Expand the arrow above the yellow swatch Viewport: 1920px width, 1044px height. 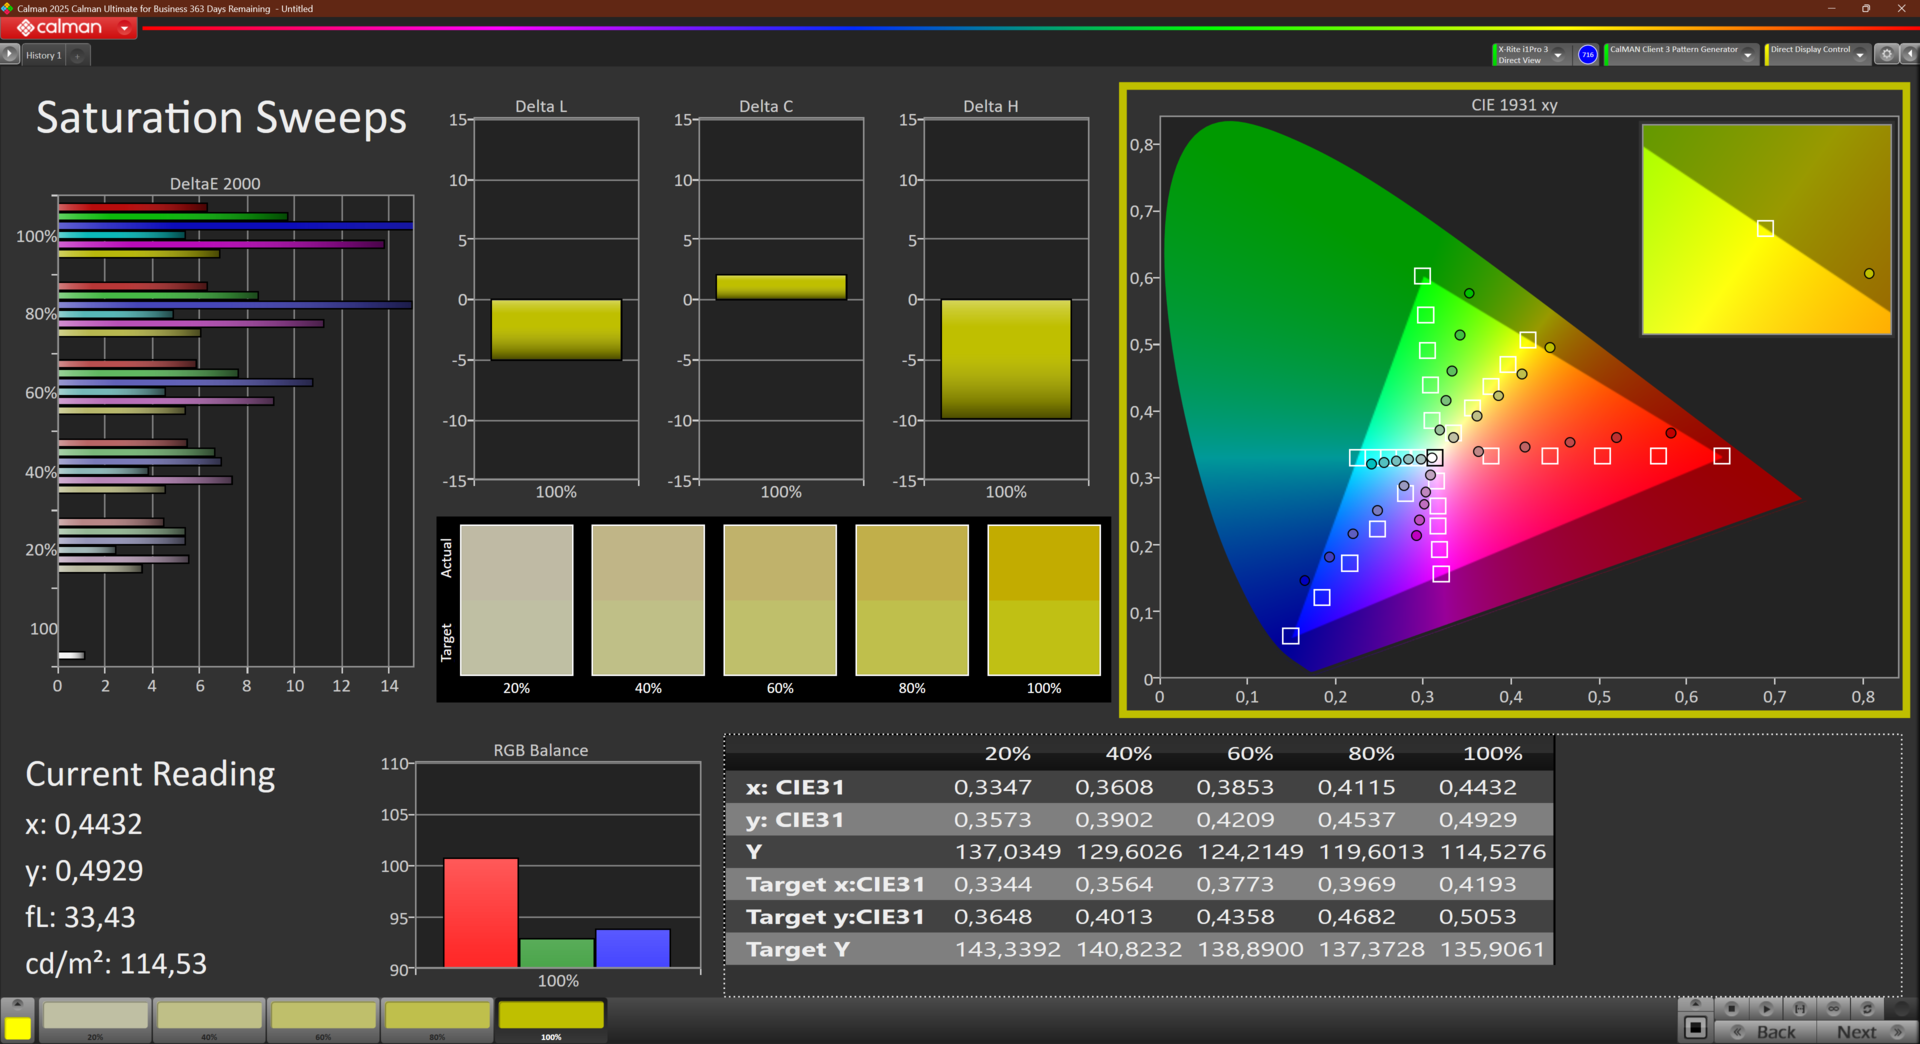point(18,1004)
